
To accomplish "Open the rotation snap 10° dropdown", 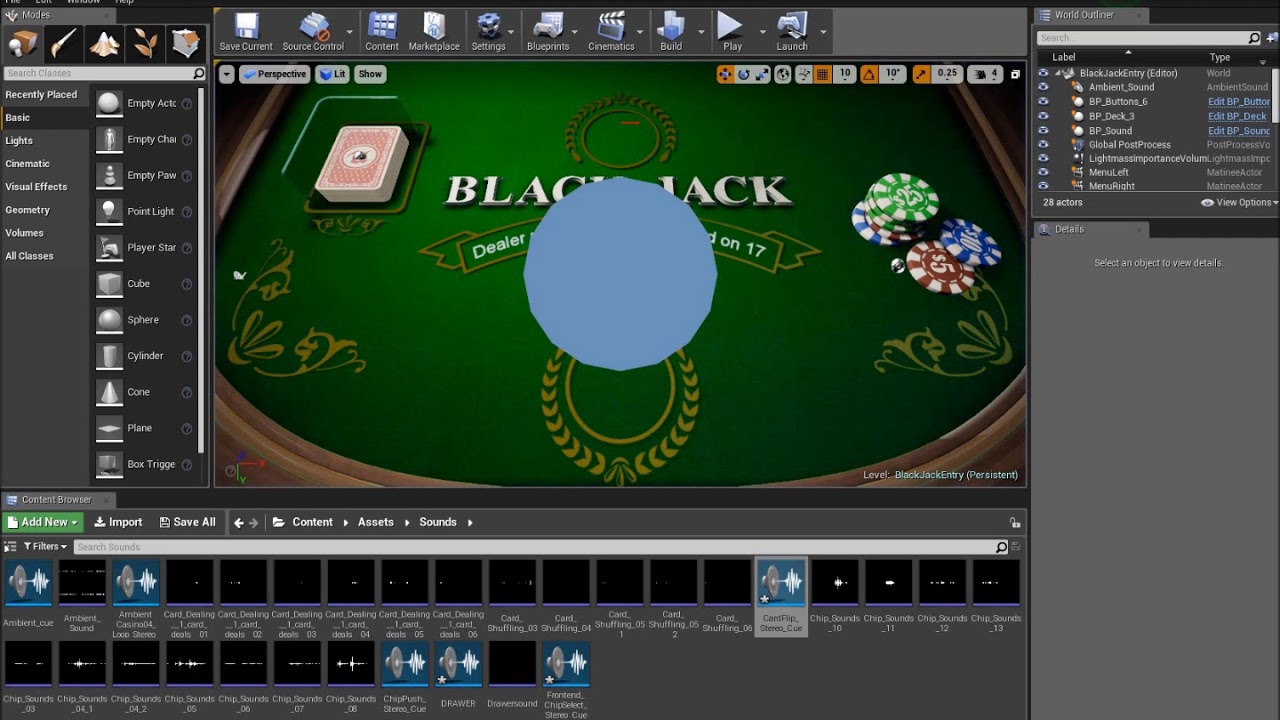I will [892, 74].
